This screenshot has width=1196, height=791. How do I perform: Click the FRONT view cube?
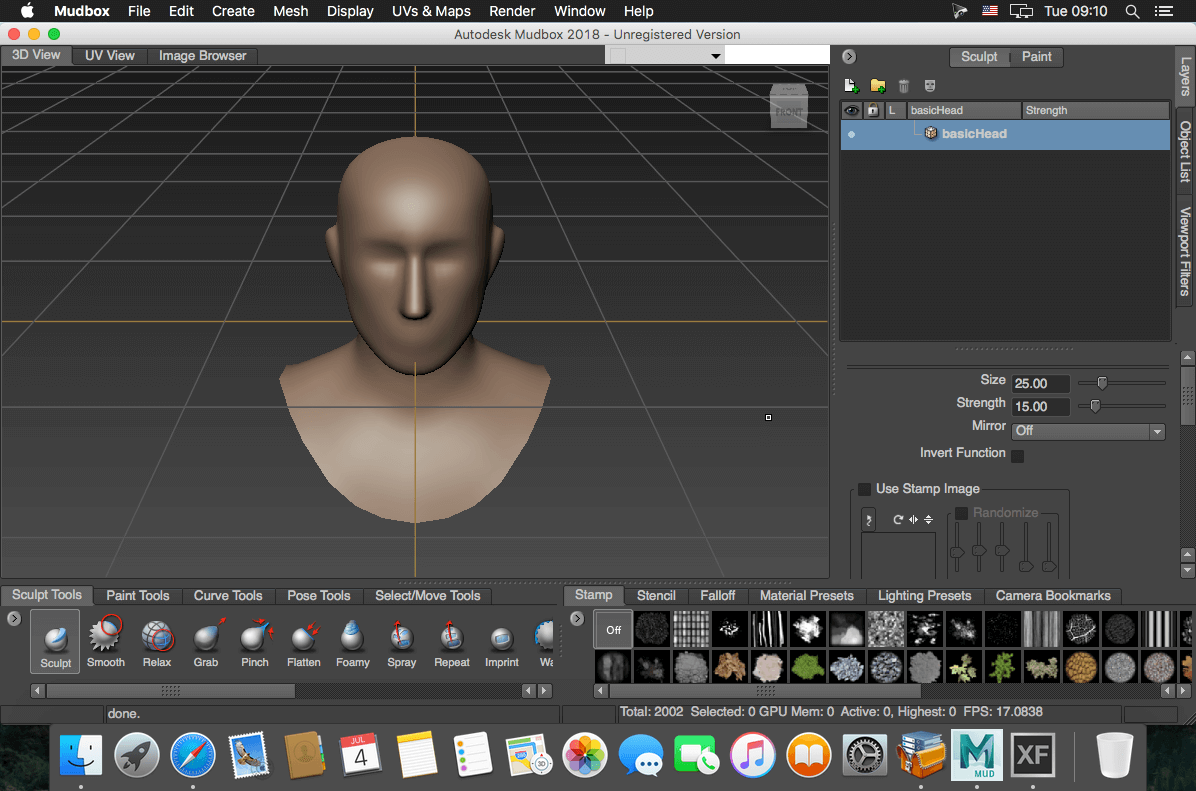click(789, 111)
